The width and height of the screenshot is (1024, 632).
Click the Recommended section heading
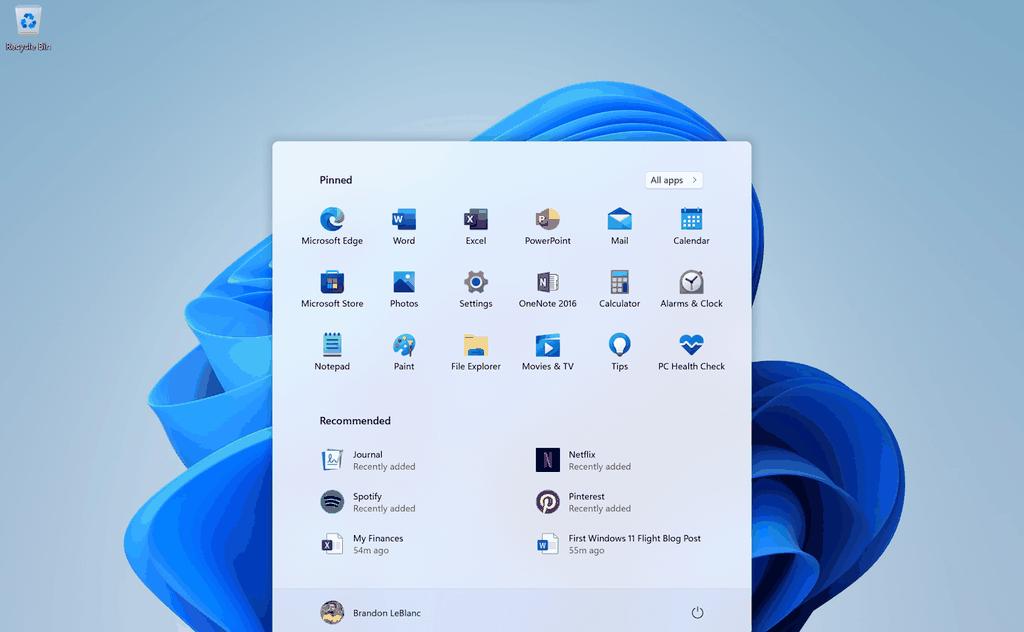[x=355, y=420]
